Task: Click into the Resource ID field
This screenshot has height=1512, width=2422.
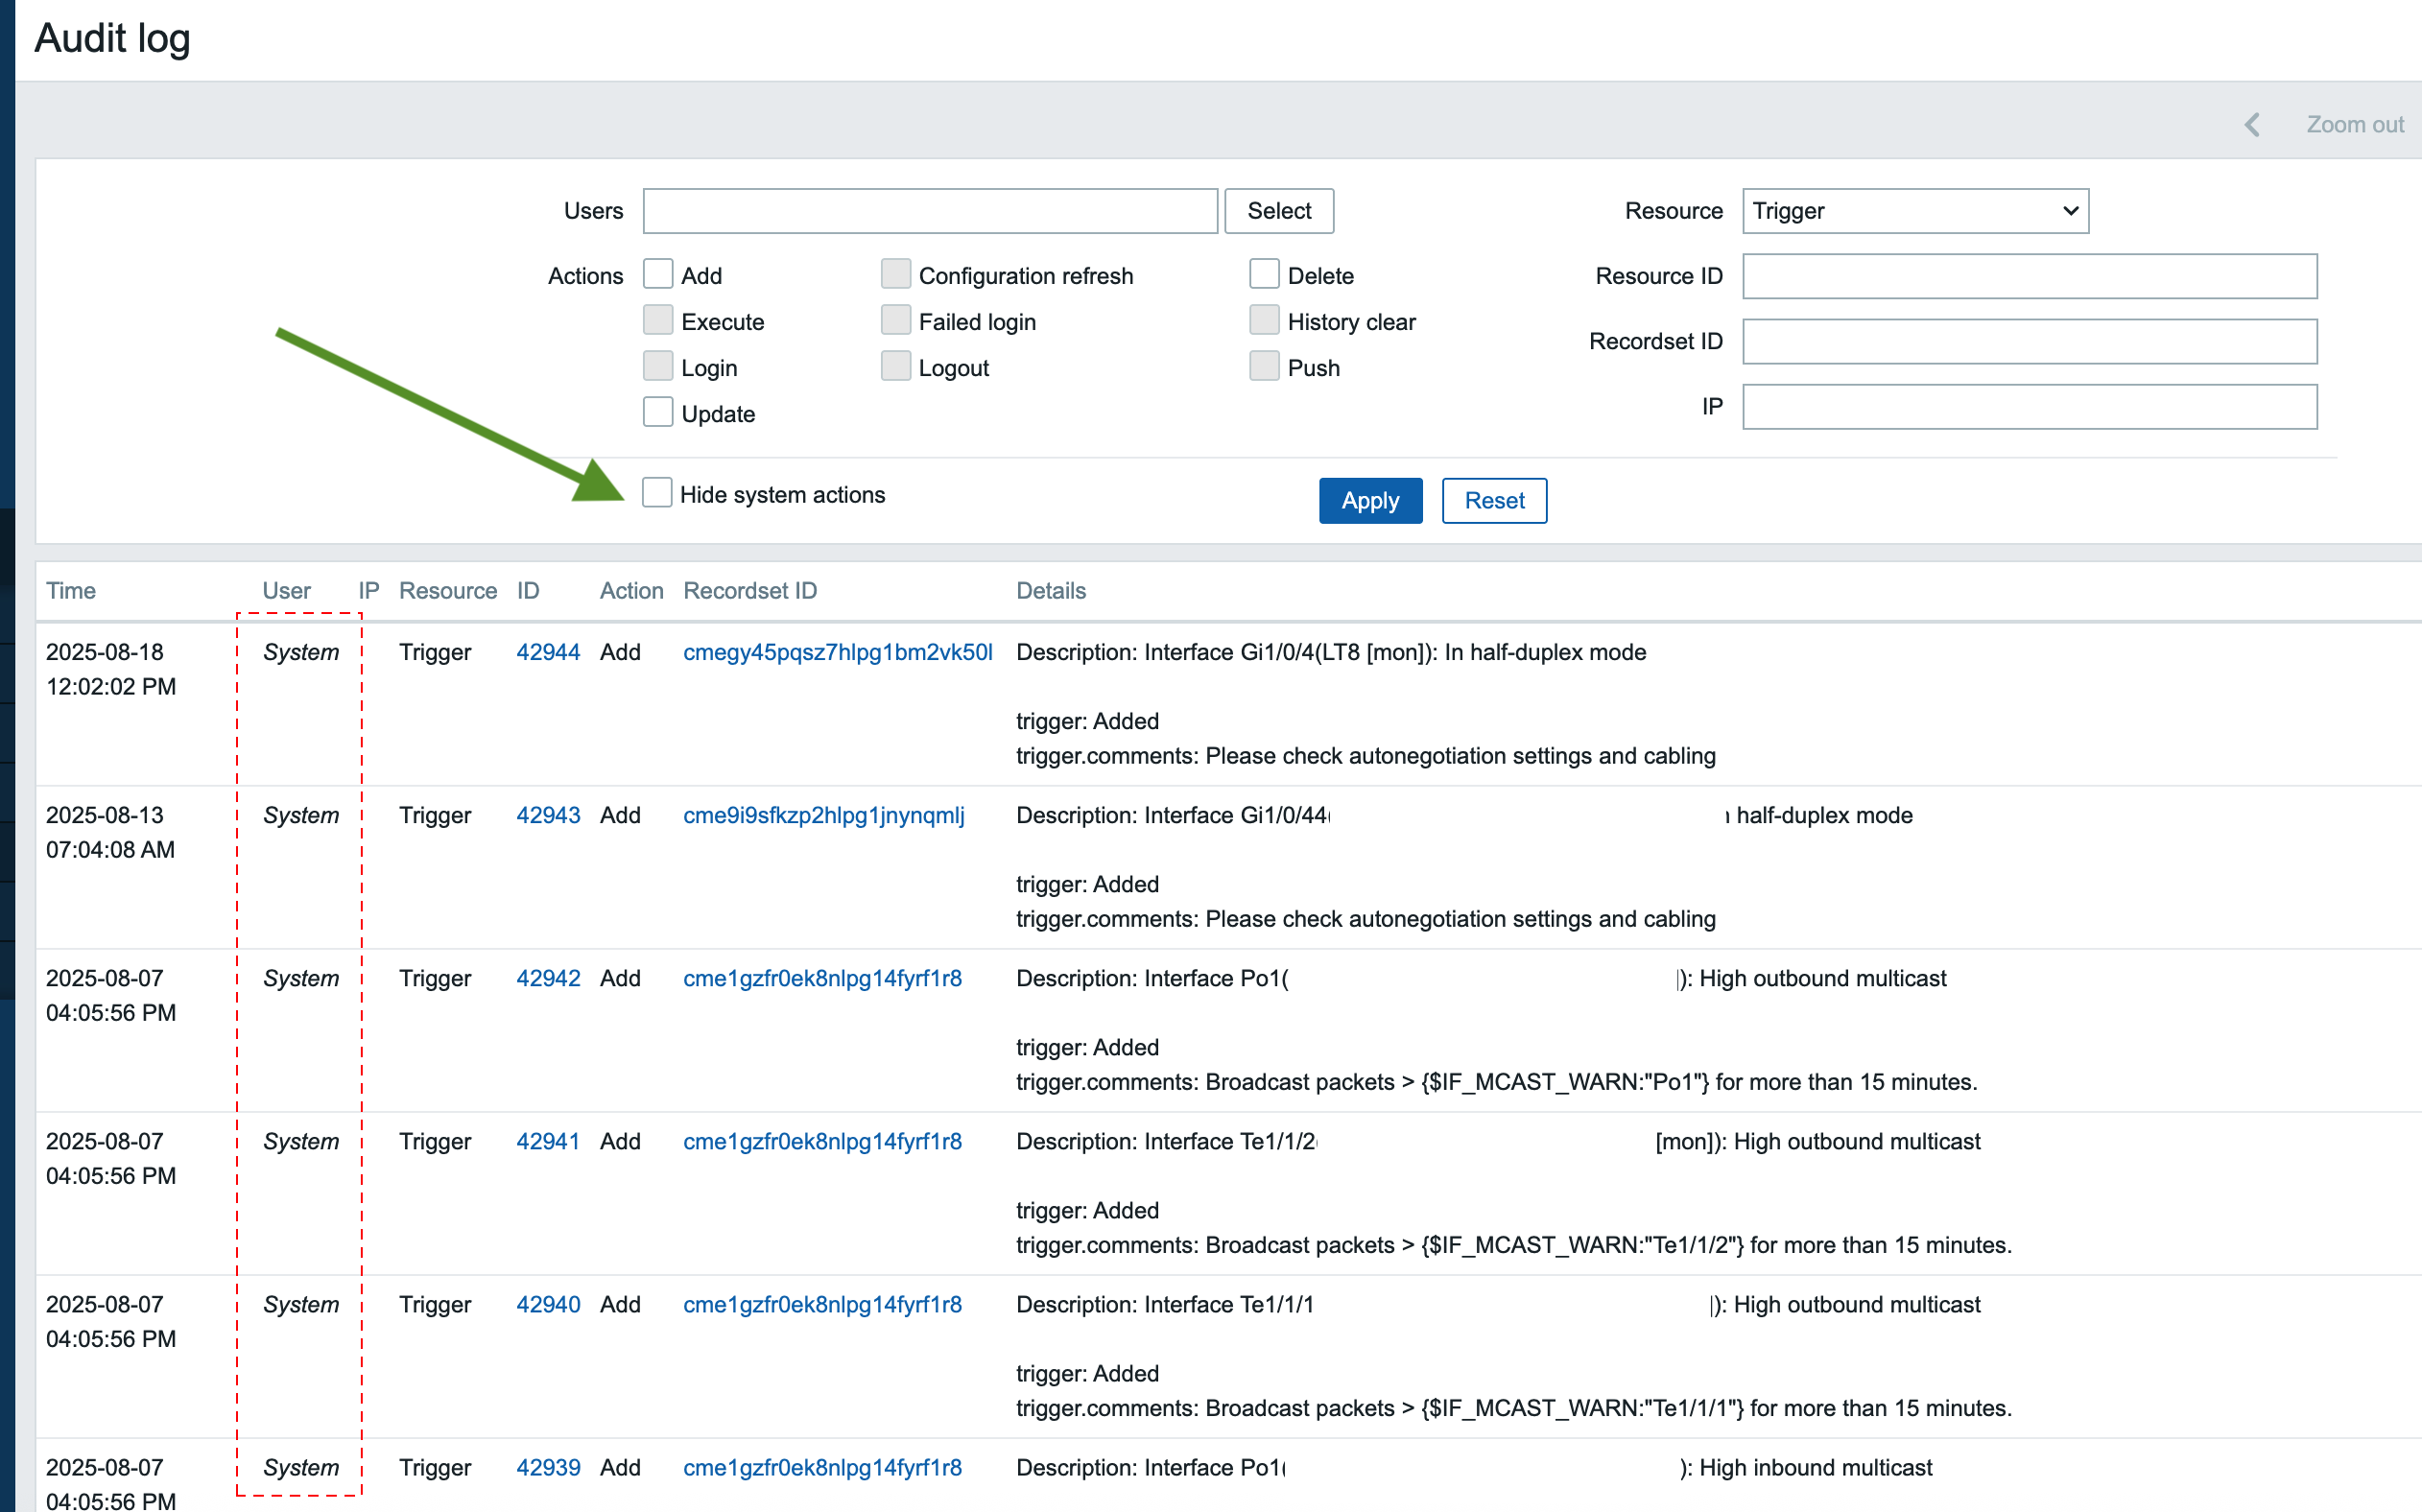Action: point(2028,276)
